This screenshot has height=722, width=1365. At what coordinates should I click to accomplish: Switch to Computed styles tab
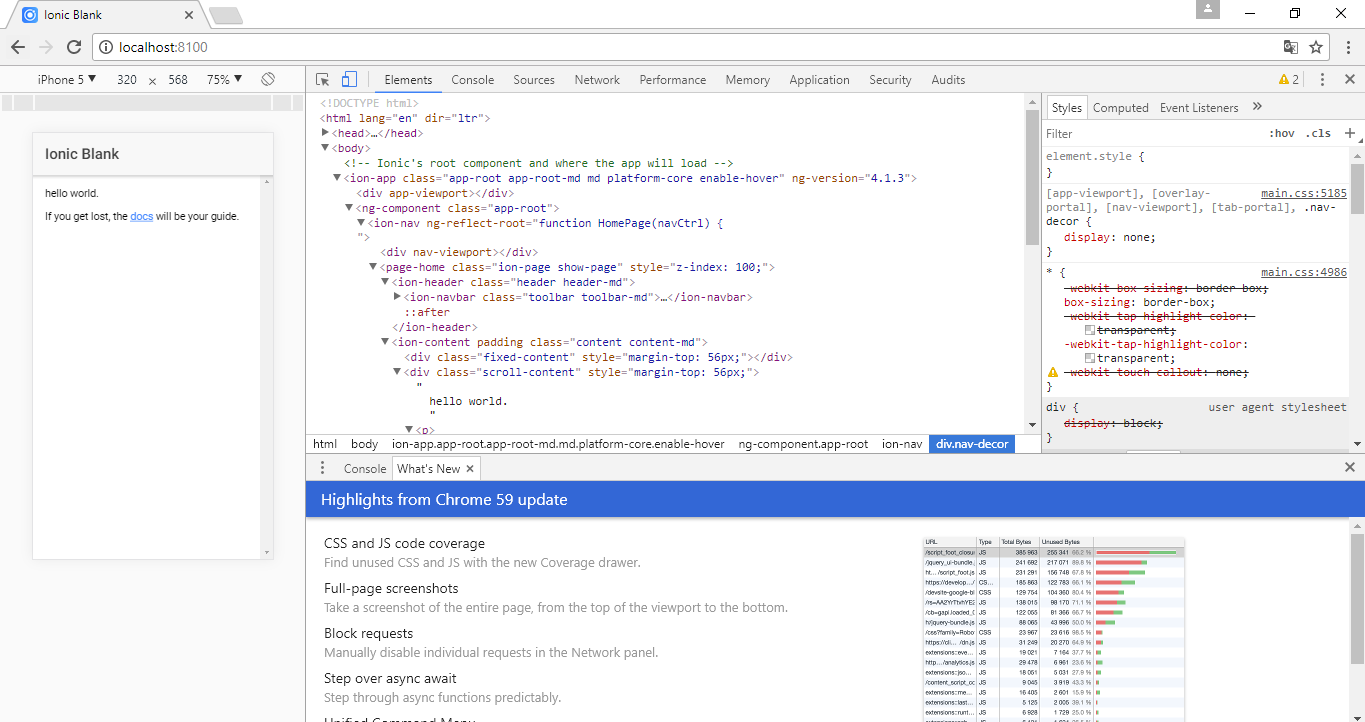[1120, 108]
